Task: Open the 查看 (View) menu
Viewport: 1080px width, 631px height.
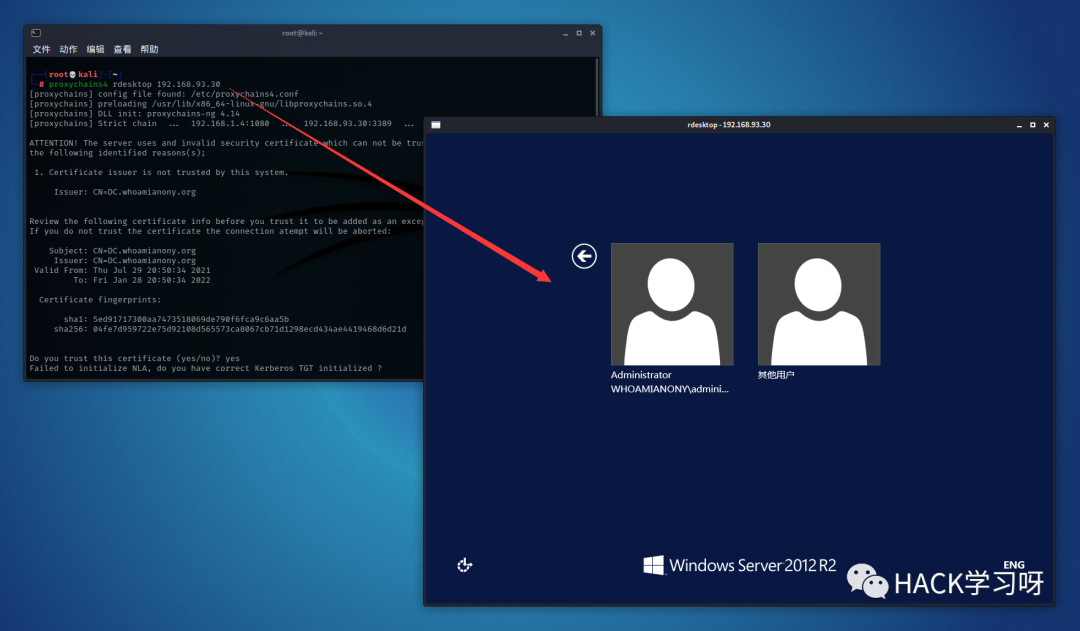Action: [122, 49]
